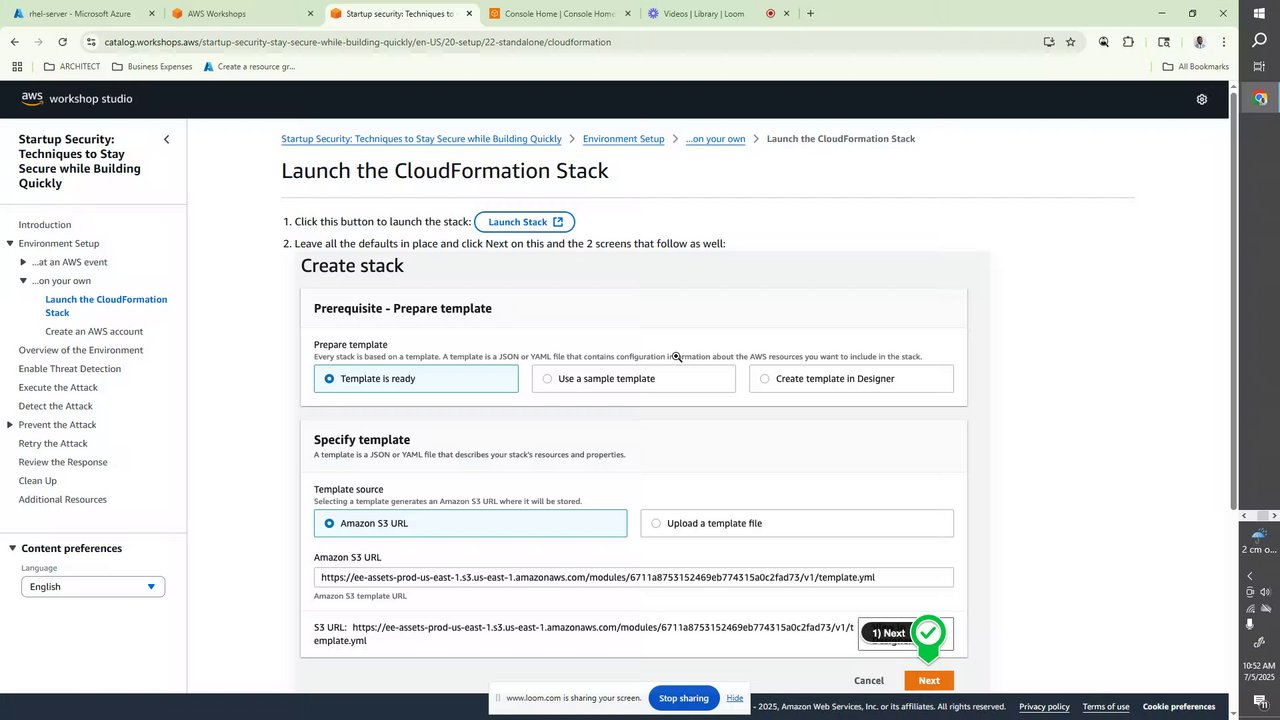The image size is (1280, 720).
Task: Collapse the ...on your own section
Action: (23, 281)
